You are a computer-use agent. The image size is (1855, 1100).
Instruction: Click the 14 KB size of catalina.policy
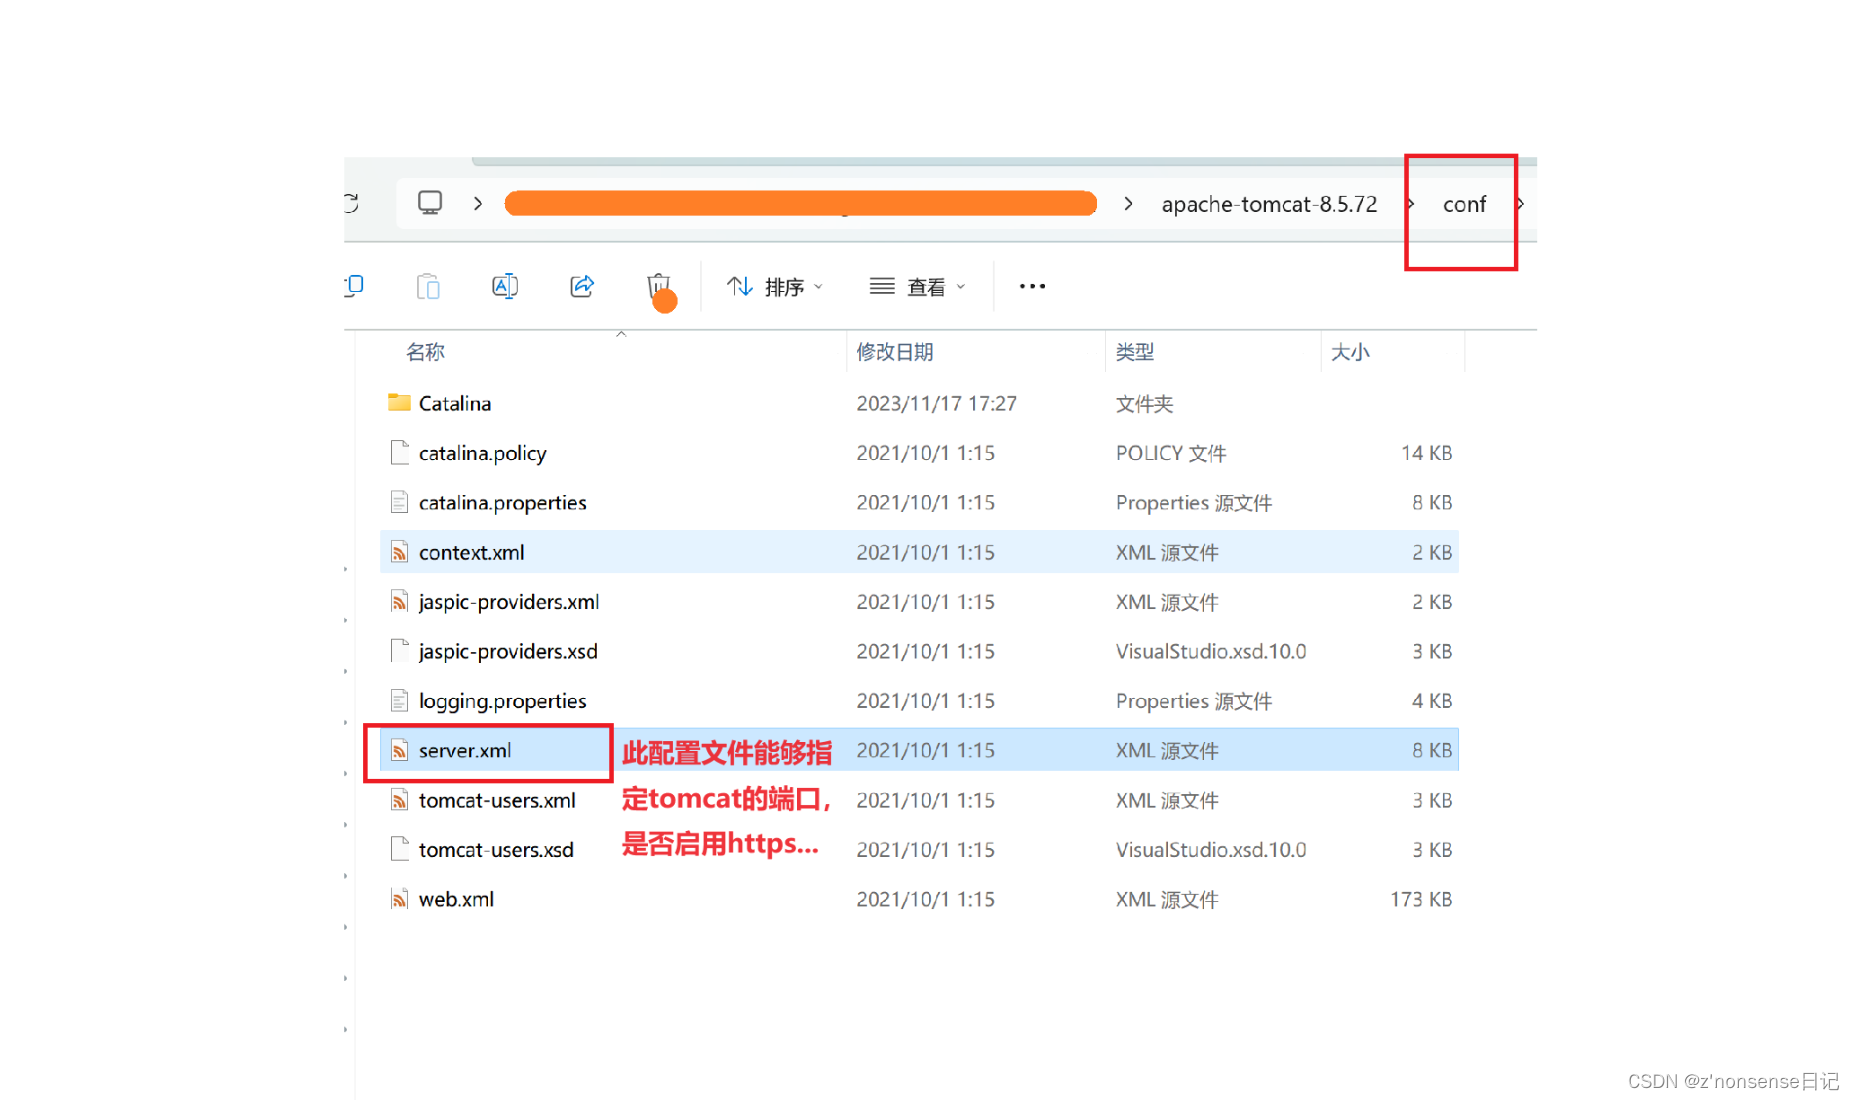pyautogui.click(x=1426, y=453)
